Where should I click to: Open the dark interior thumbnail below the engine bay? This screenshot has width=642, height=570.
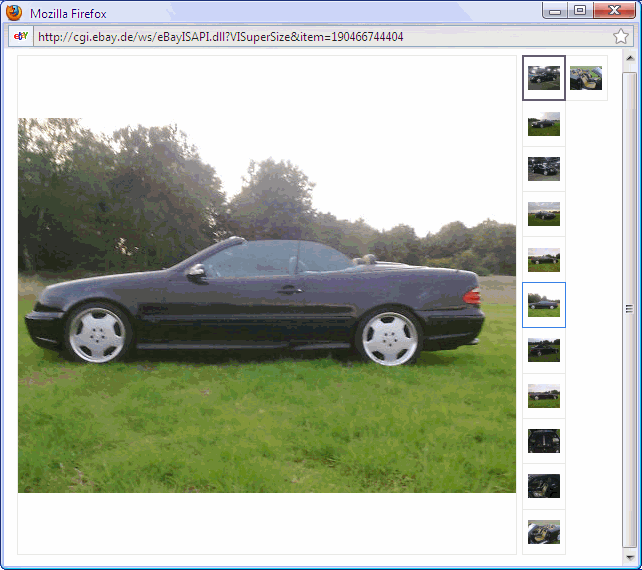544,486
